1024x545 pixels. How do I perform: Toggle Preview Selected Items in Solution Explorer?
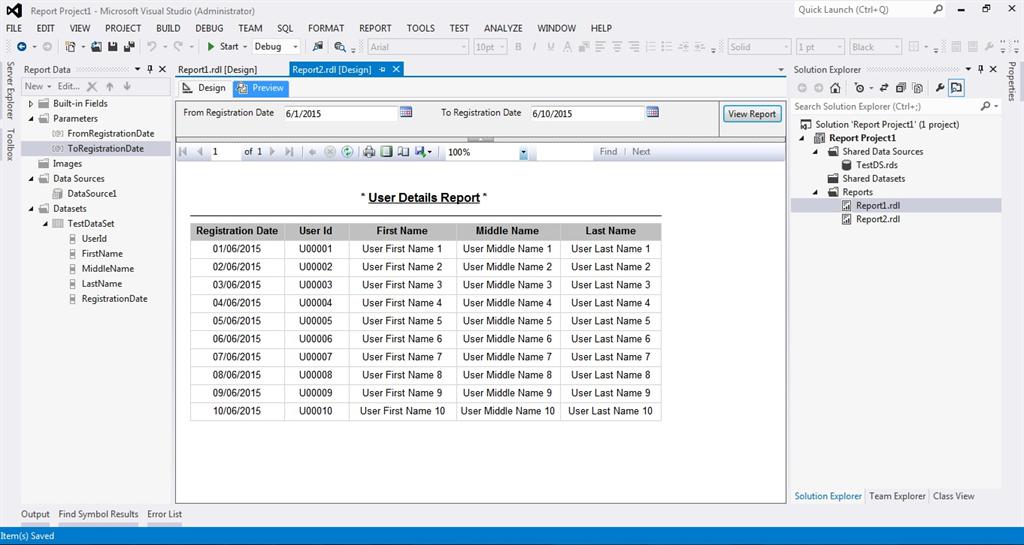[x=956, y=88]
